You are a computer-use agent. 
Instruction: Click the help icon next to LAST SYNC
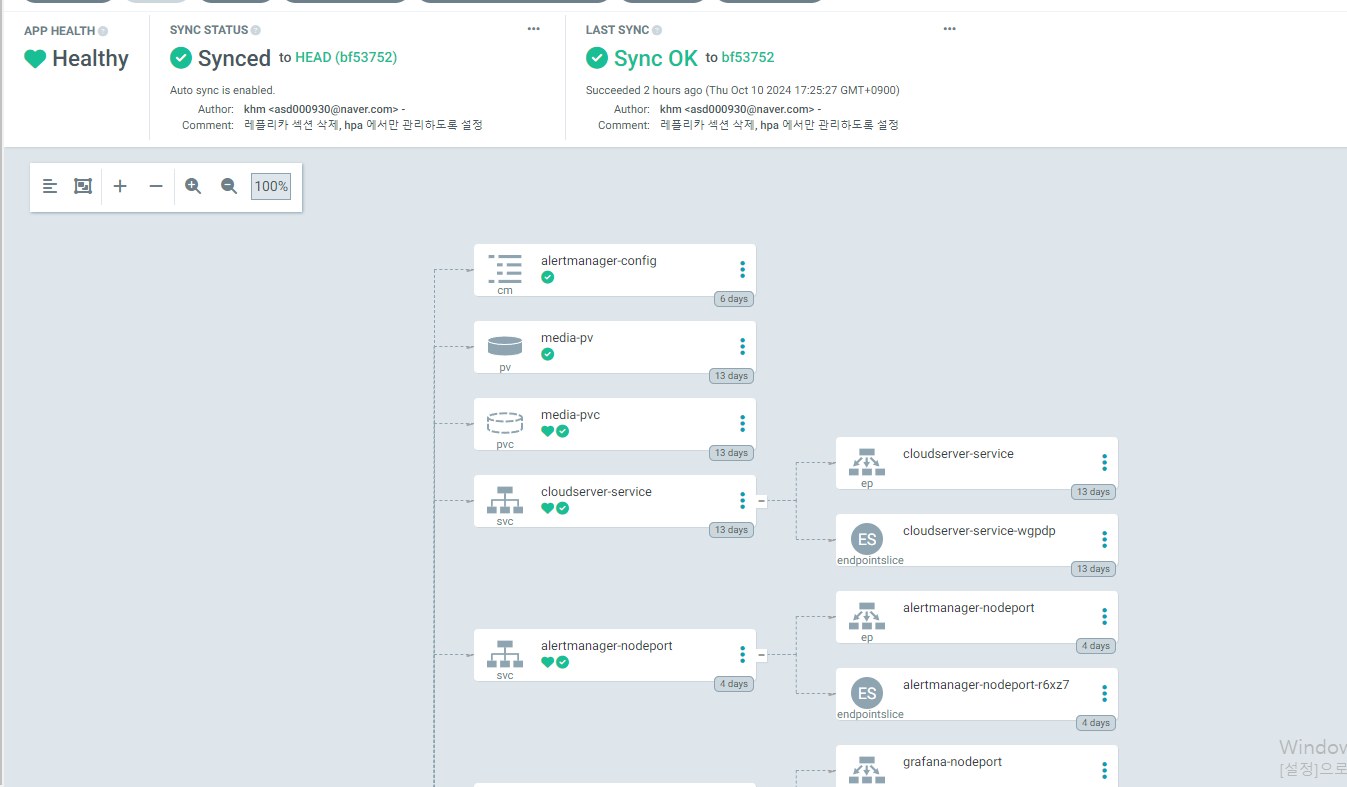657,31
